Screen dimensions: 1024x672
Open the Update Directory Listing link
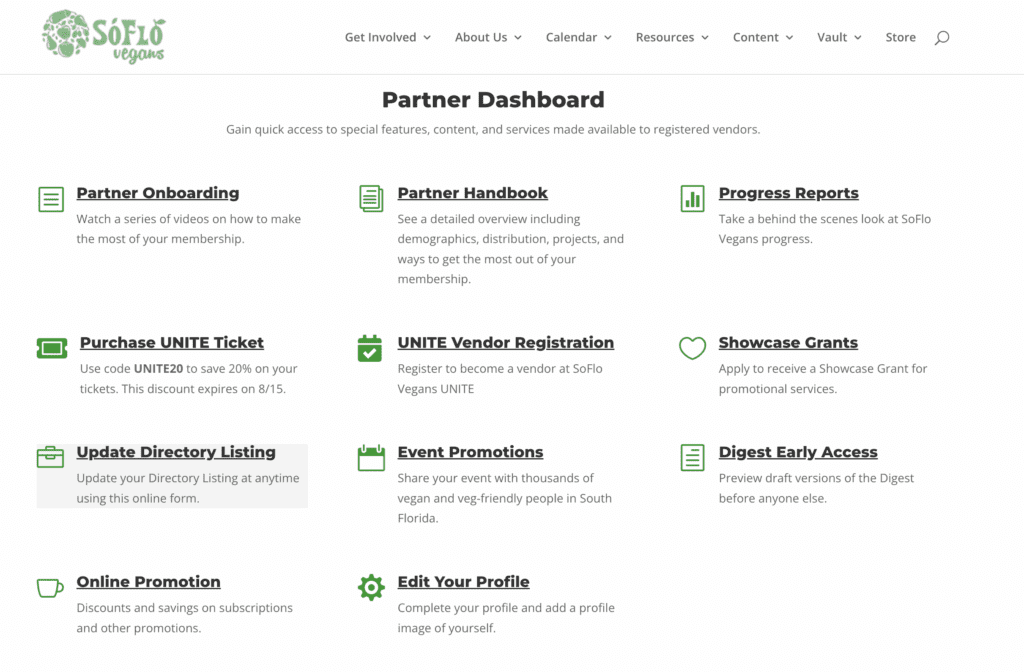tap(176, 452)
